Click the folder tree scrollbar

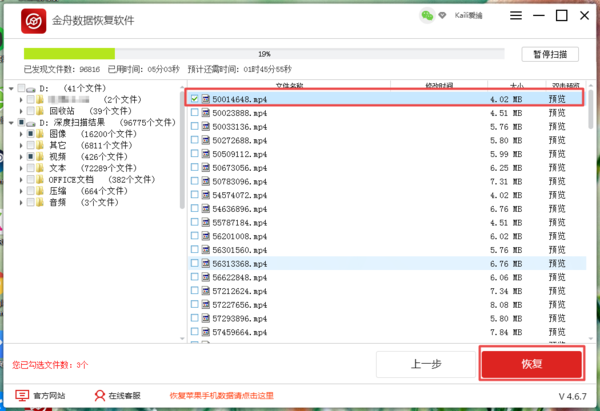182,150
